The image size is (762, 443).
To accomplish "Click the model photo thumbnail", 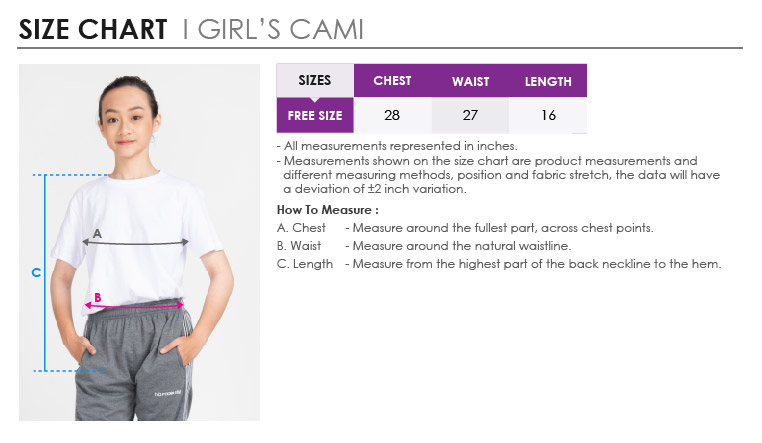I will 139,242.
